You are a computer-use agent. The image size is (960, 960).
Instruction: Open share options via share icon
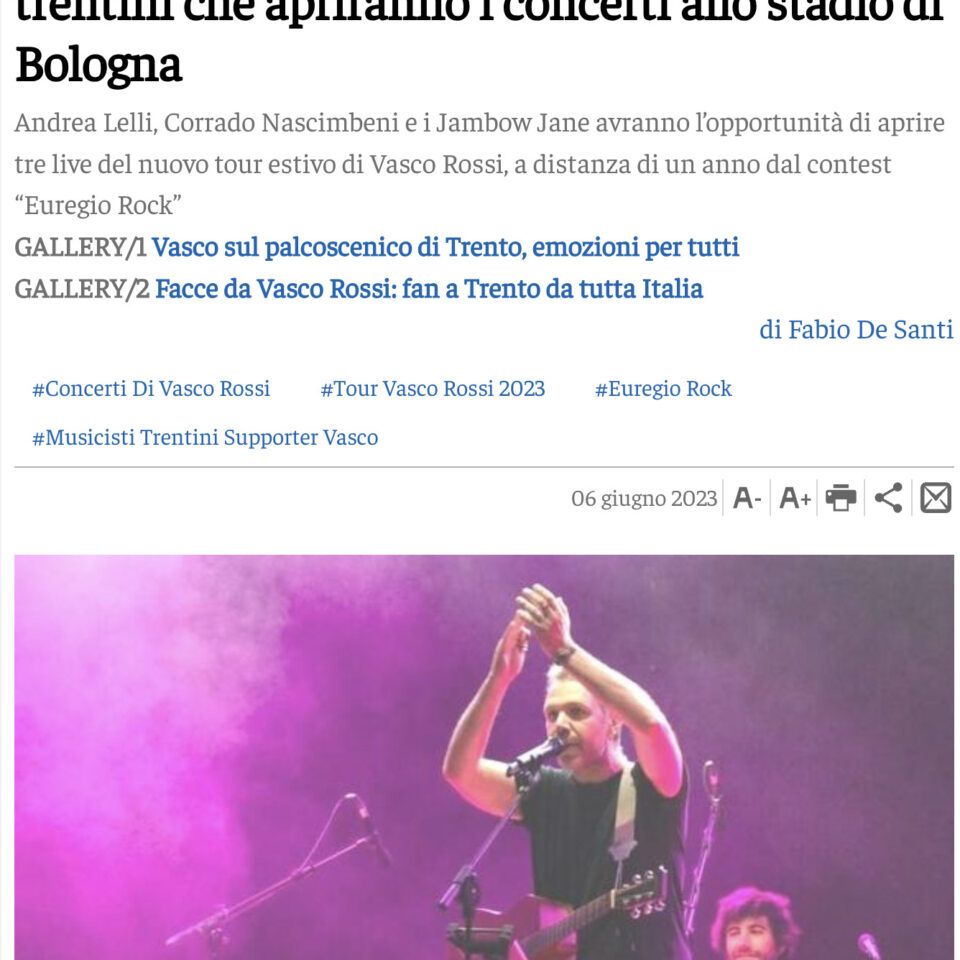888,497
